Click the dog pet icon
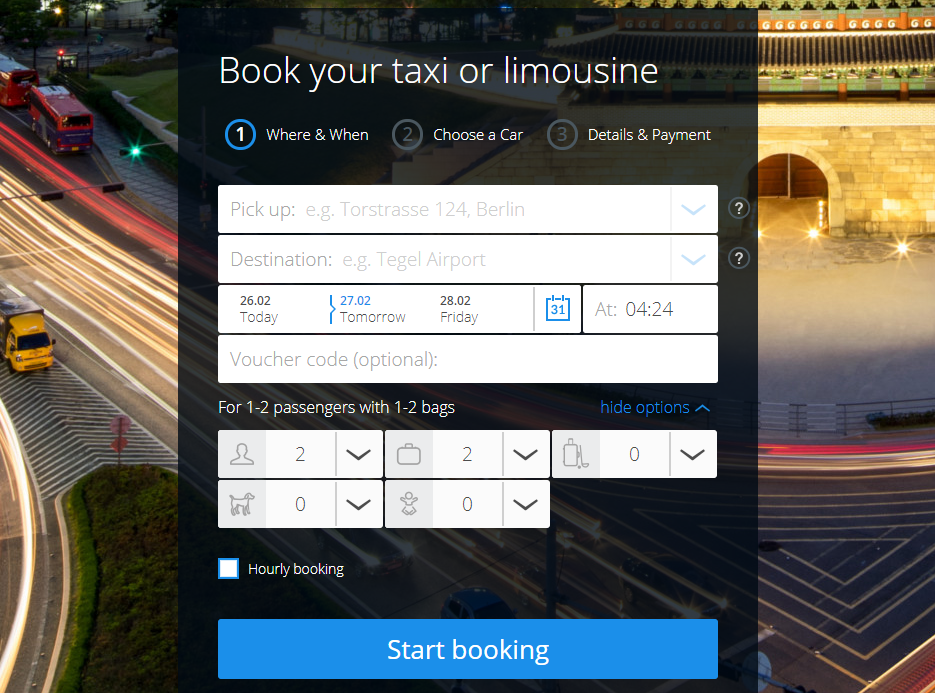The width and height of the screenshot is (935, 693). 242,504
